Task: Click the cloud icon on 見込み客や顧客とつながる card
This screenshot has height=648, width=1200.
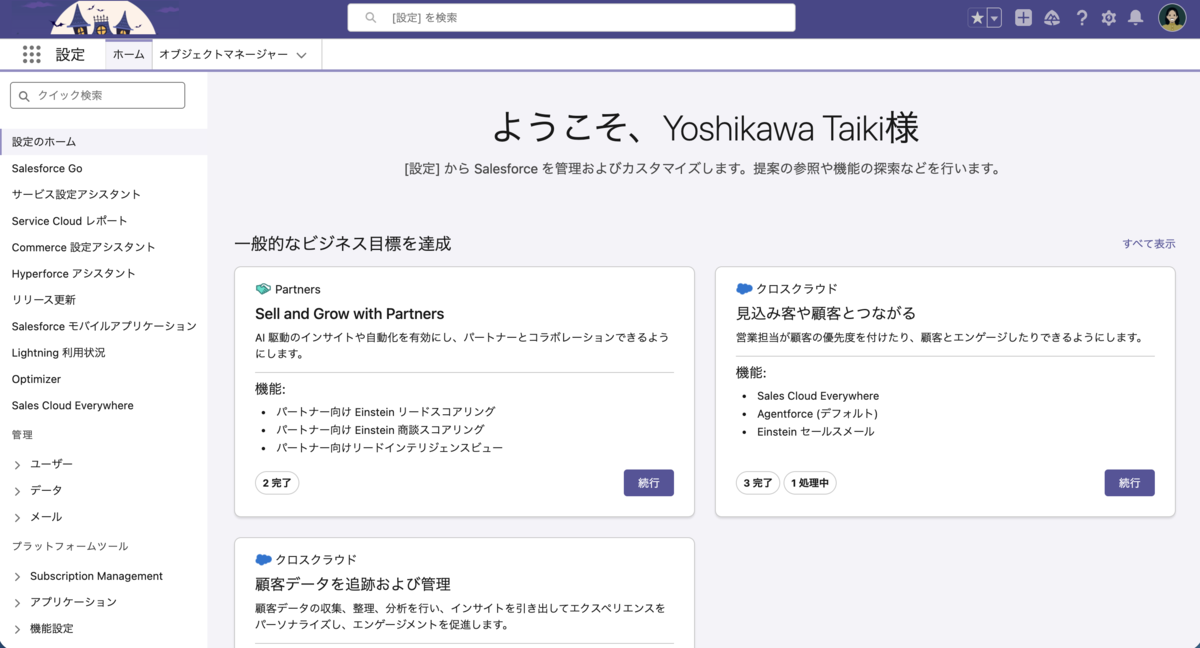Action: point(744,289)
